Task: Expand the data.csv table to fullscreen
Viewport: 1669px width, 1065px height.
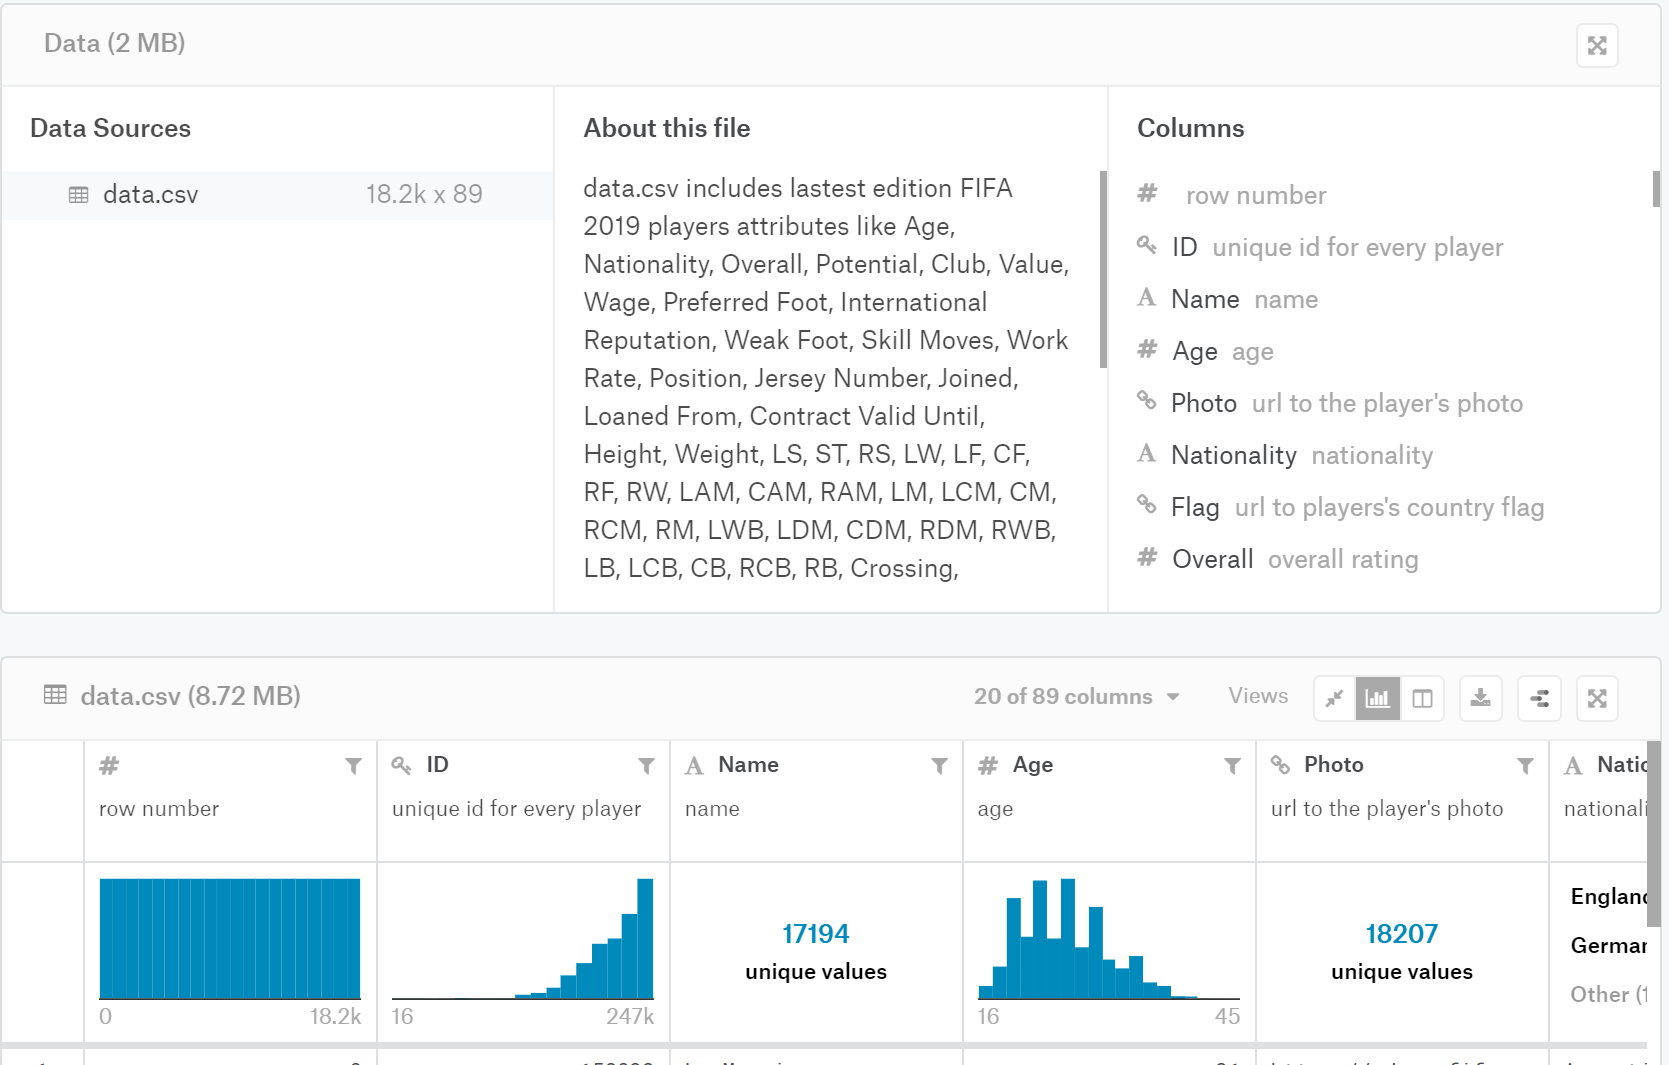Action: [x=1596, y=698]
